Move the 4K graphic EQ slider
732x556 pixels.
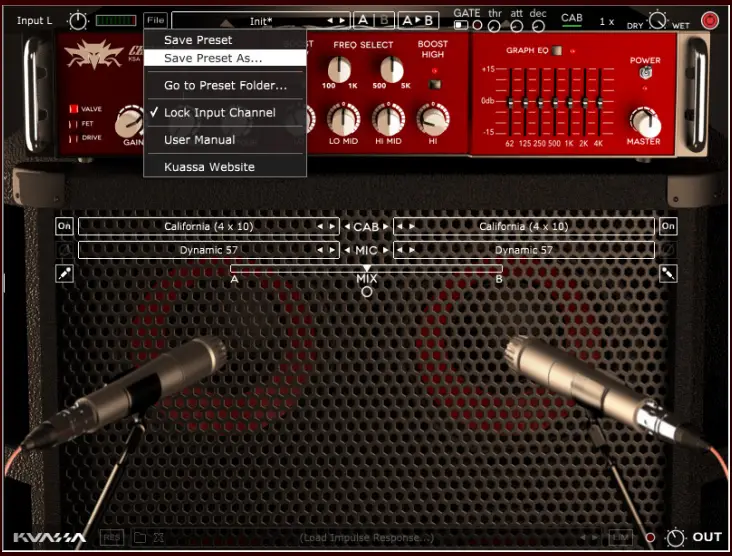[599, 102]
